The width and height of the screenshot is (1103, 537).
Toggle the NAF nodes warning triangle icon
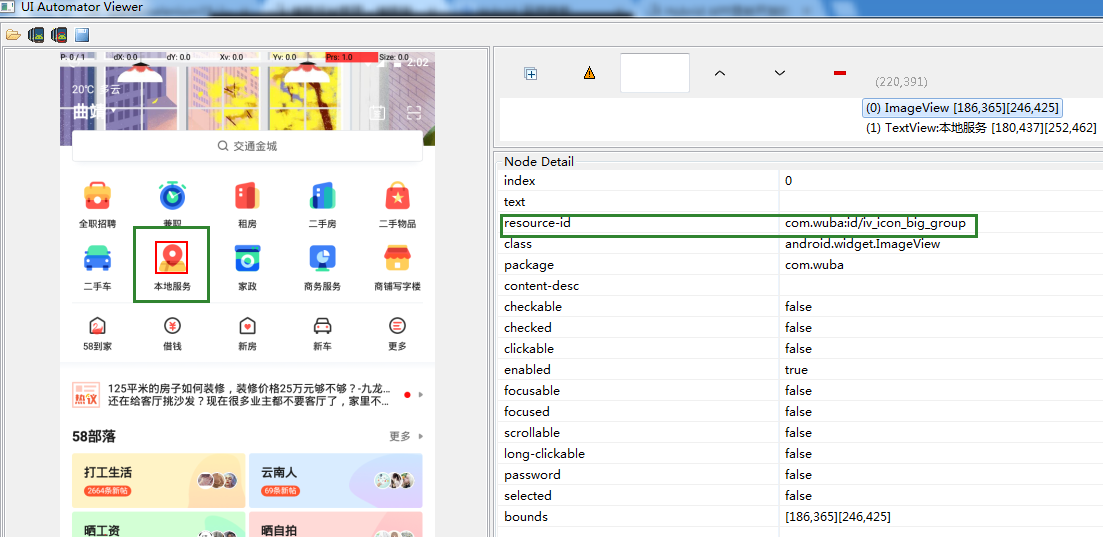coord(589,72)
